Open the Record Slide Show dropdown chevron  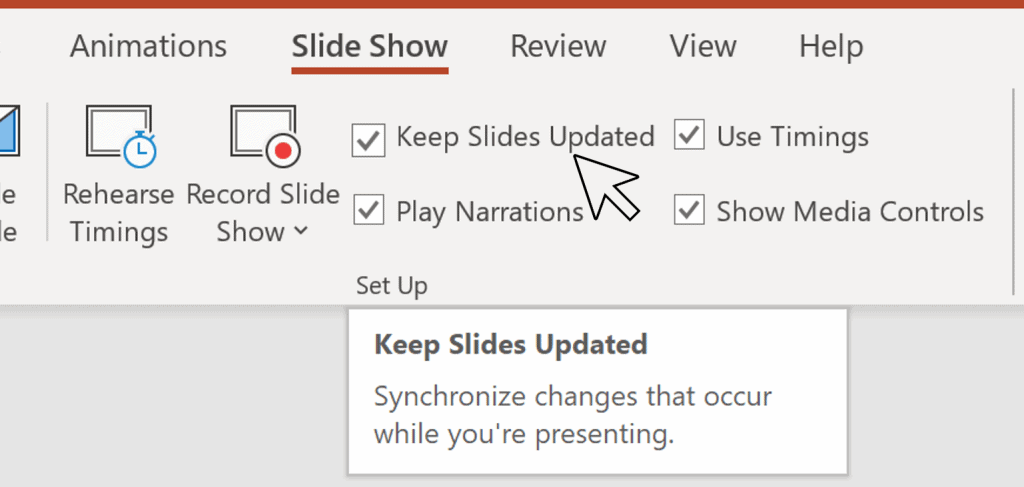tap(300, 230)
